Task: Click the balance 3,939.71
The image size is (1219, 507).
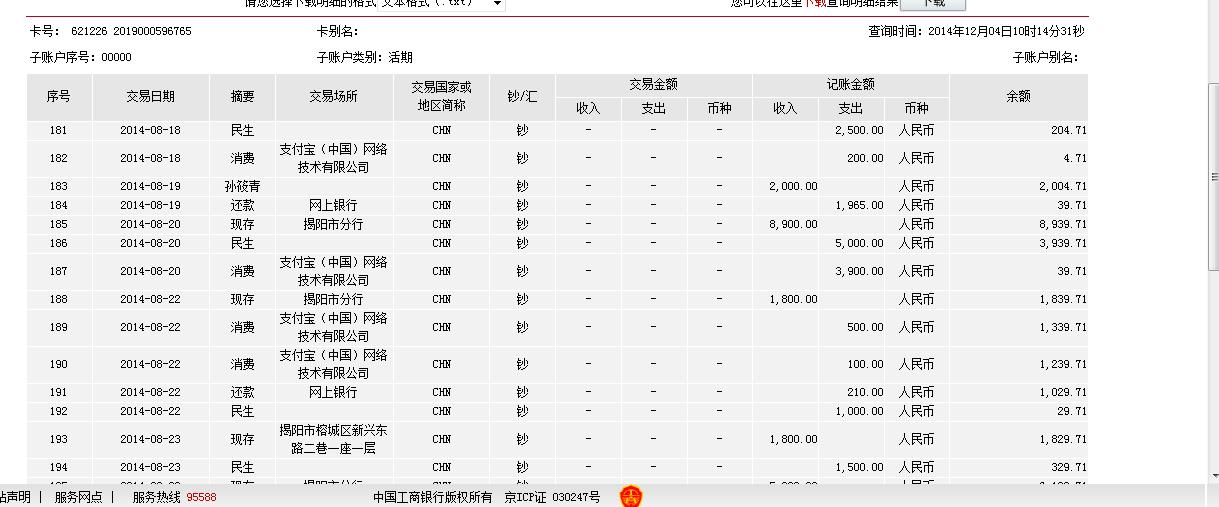Action: (x=1062, y=243)
